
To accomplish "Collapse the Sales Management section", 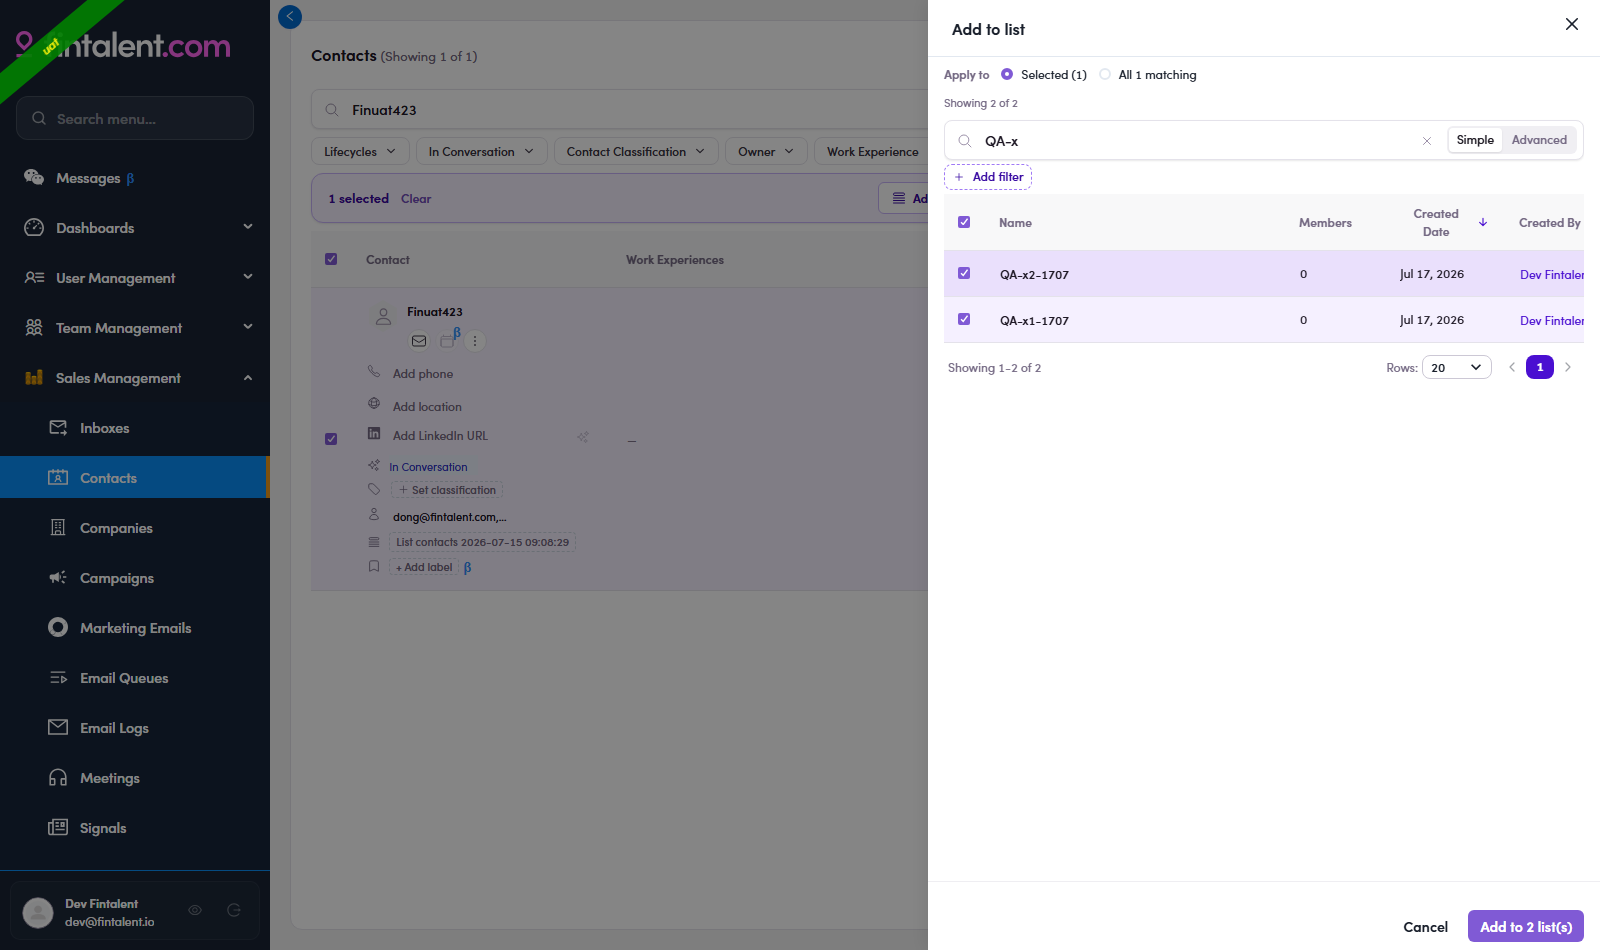I will click(x=135, y=378).
